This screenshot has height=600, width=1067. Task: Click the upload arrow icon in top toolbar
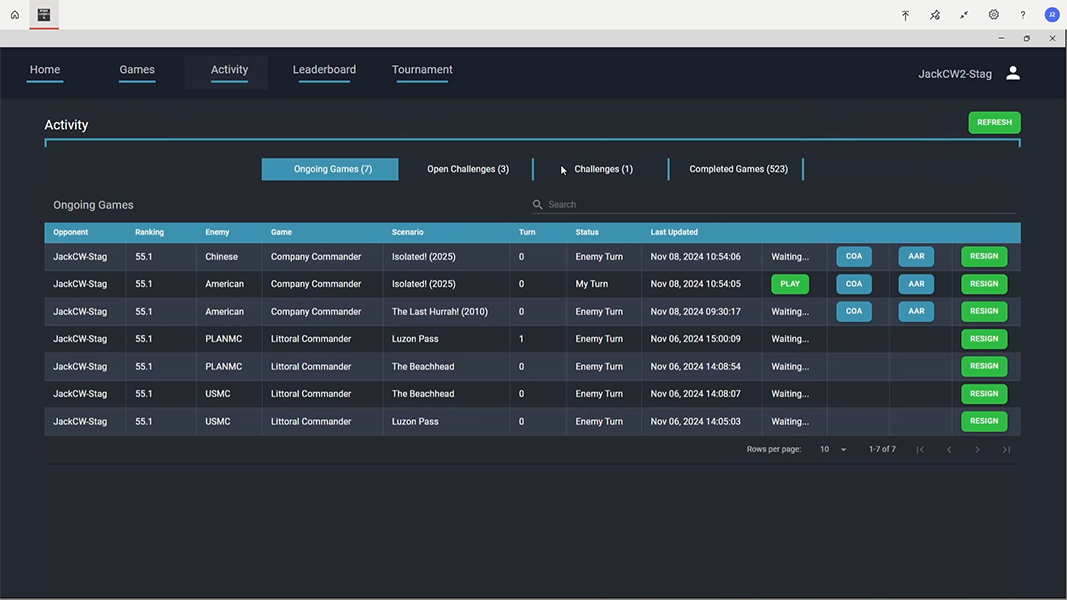[x=905, y=14]
